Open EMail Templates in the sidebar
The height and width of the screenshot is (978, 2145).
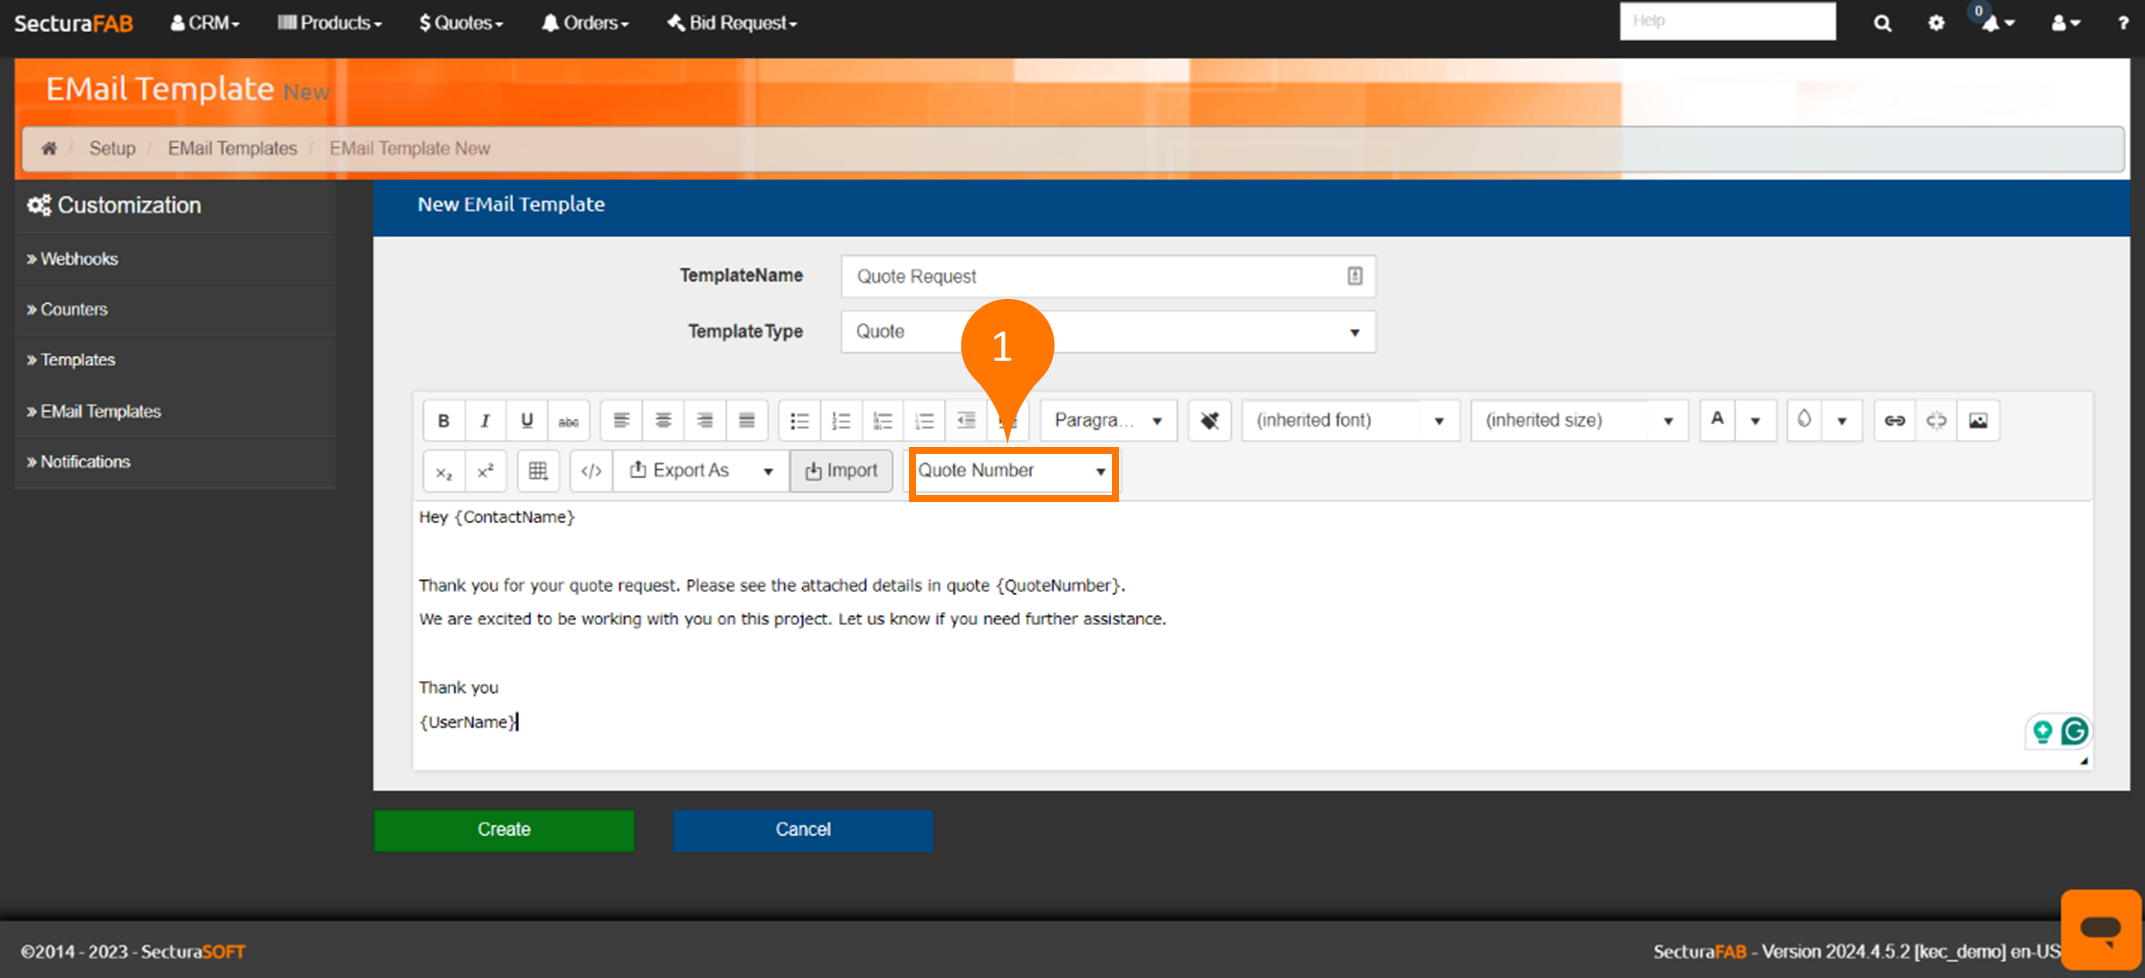pyautogui.click(x=100, y=412)
